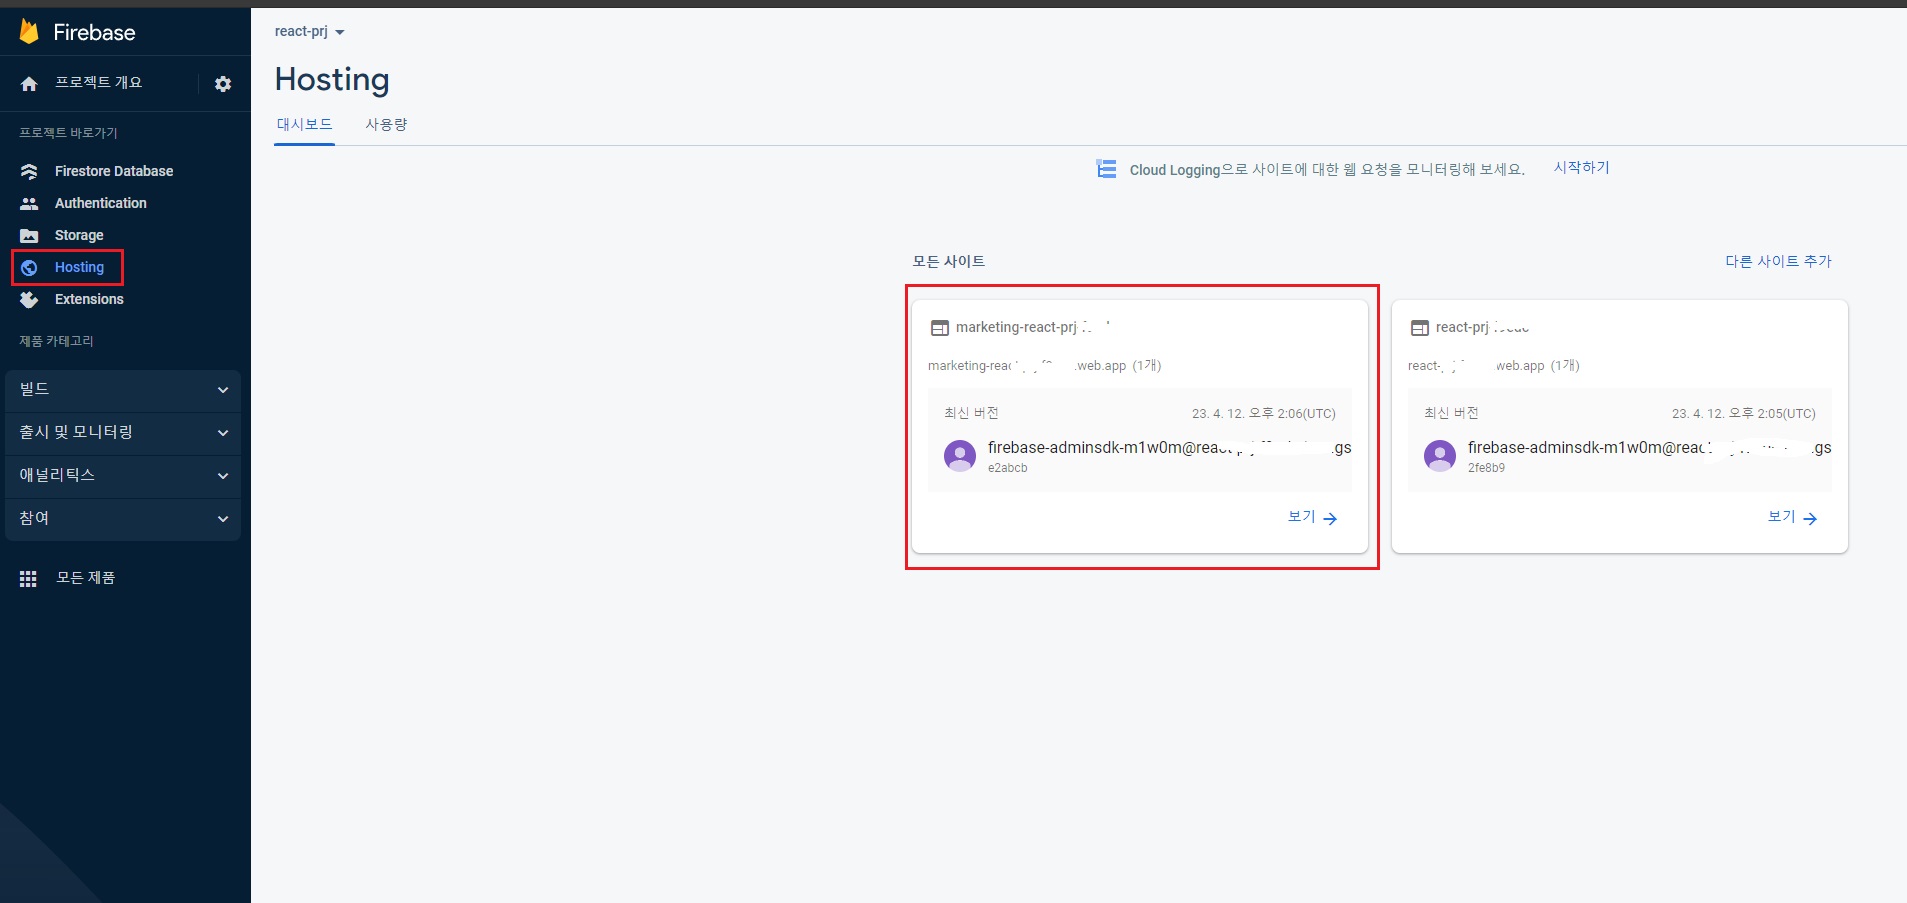Switch to the 사용량 tab
This screenshot has height=903, width=1907.
click(386, 125)
